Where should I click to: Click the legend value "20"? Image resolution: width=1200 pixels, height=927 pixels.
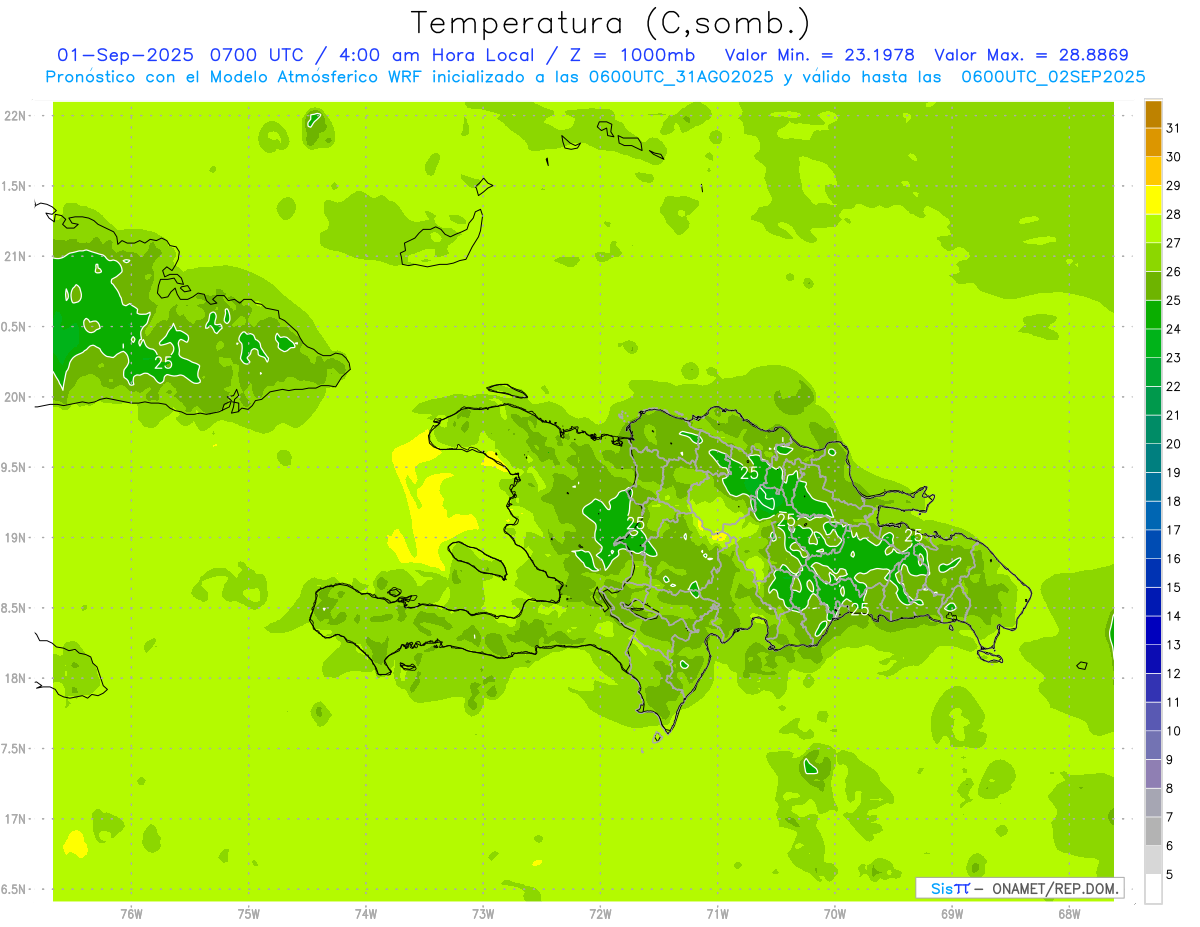point(1174,444)
